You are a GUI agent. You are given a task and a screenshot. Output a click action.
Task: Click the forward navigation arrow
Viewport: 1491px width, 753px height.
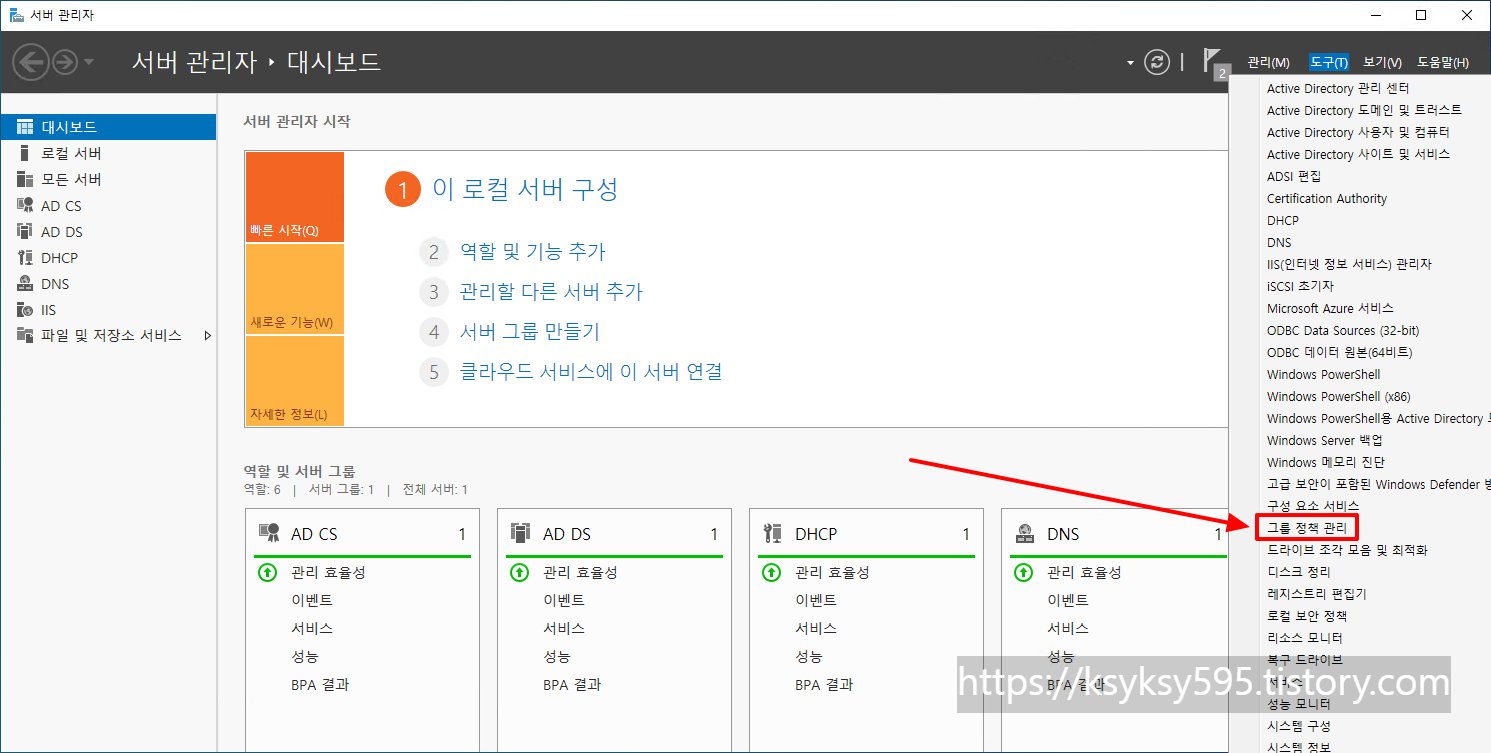click(x=64, y=62)
